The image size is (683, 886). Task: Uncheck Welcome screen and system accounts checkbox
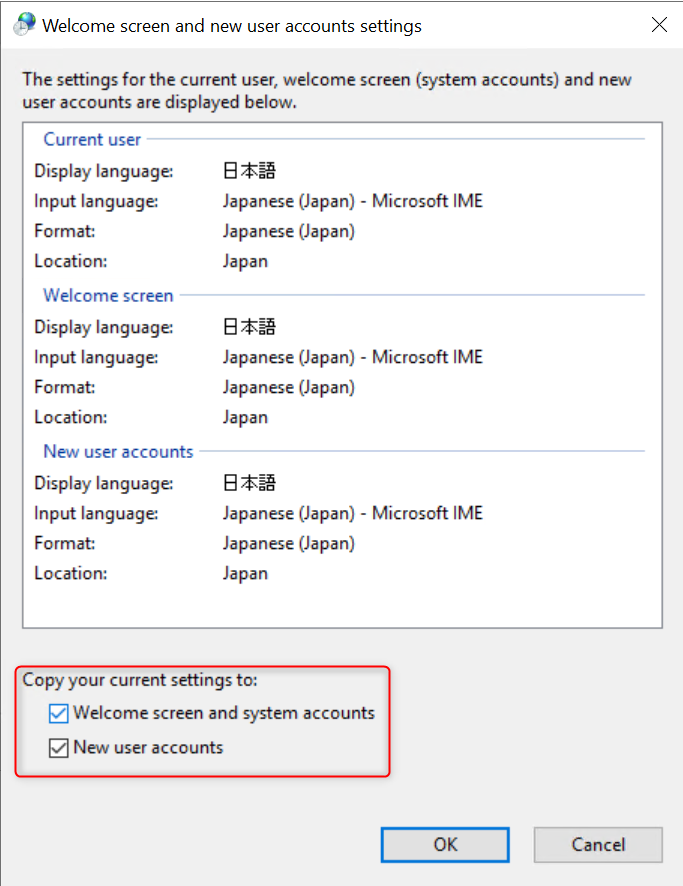(59, 713)
